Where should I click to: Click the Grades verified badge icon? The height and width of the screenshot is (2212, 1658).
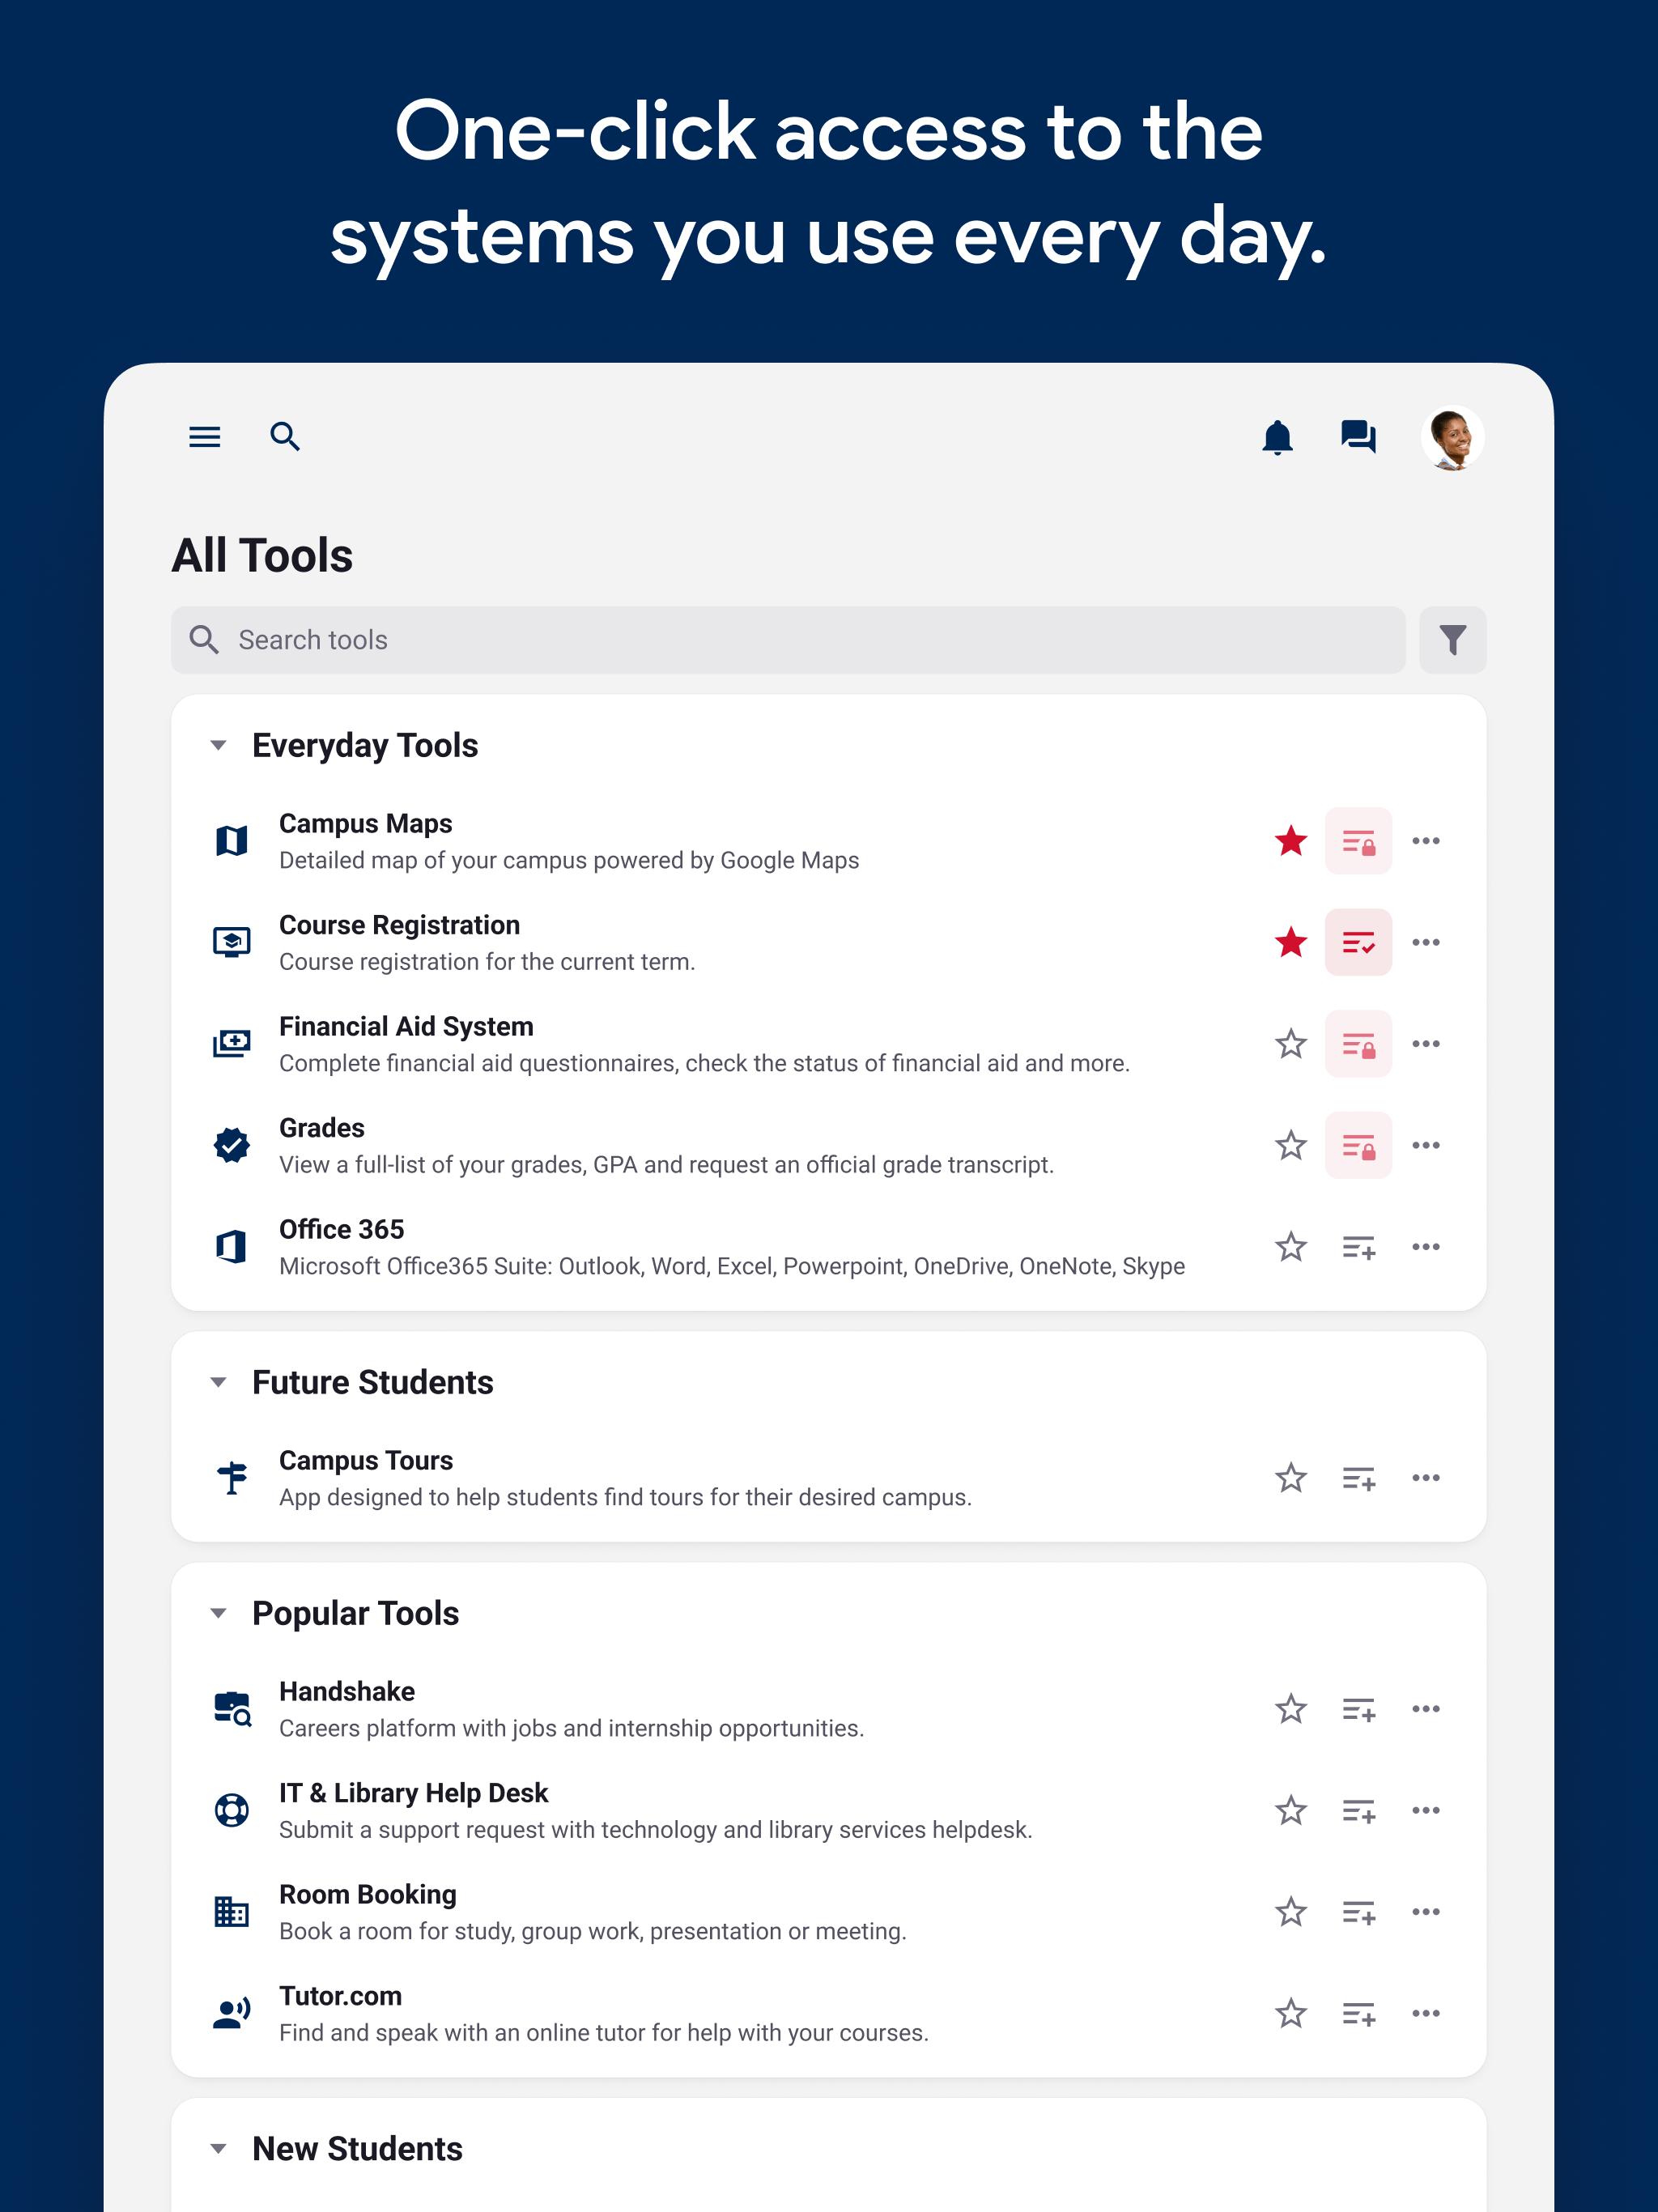[231, 1145]
